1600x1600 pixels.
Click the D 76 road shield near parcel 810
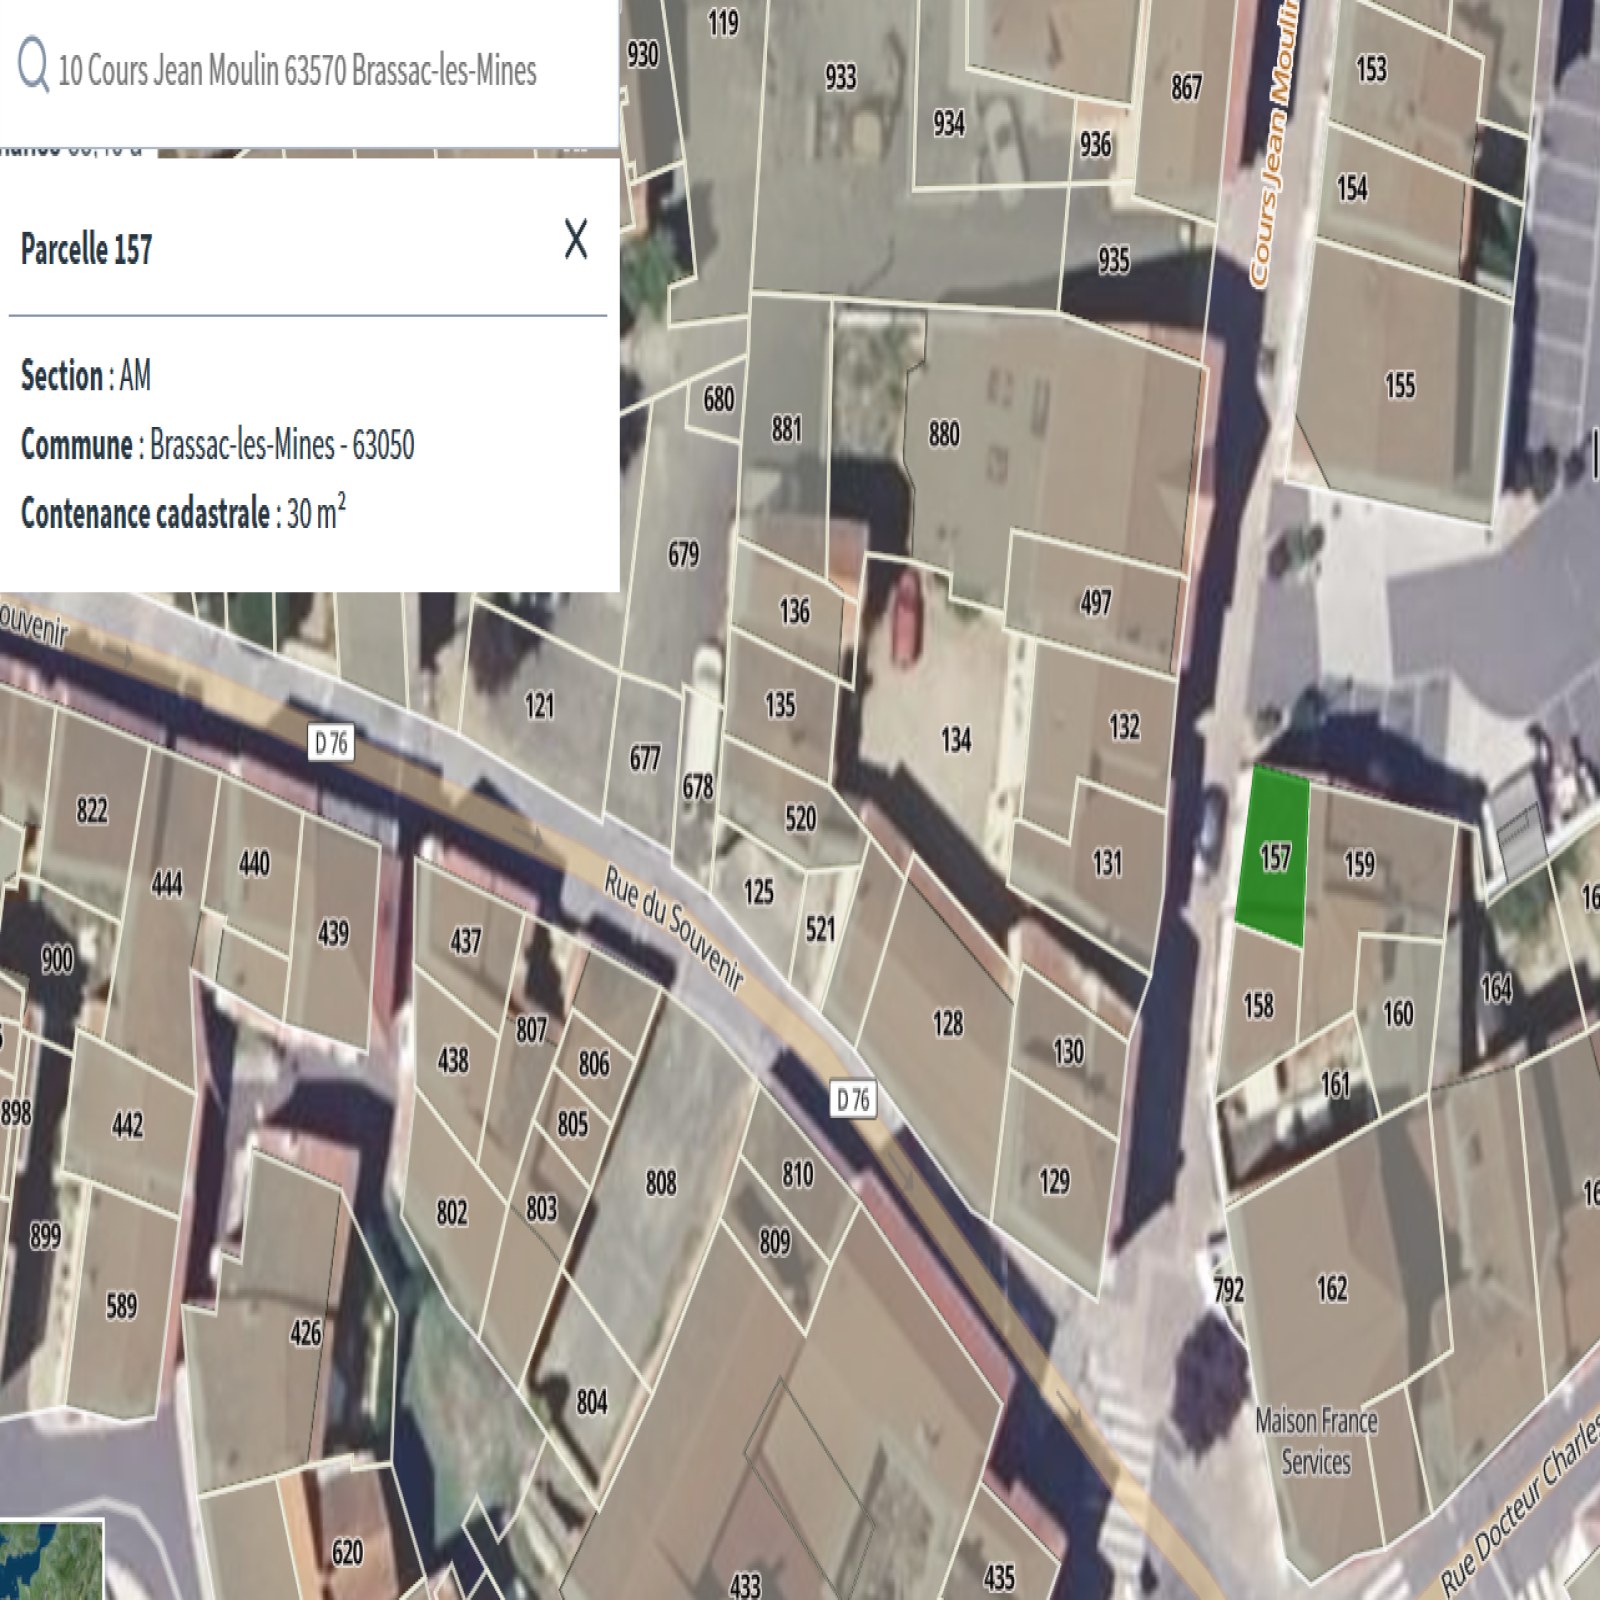(x=853, y=1100)
